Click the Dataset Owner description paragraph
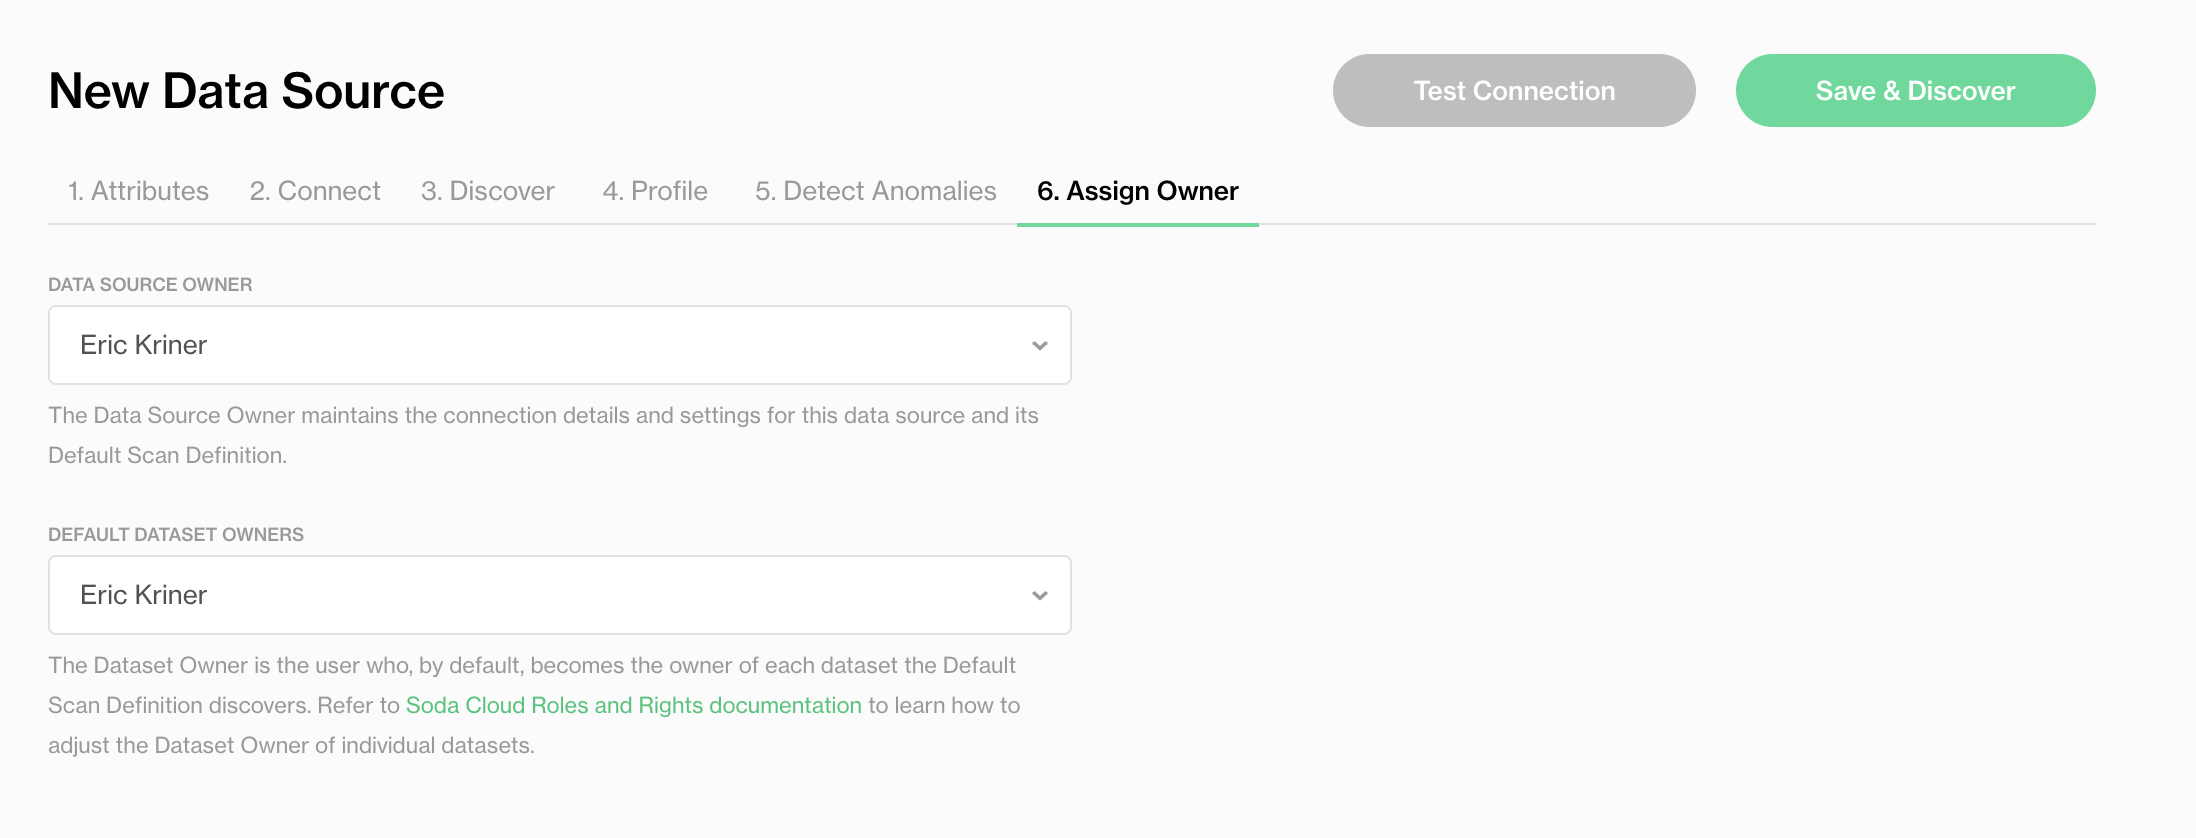The width and height of the screenshot is (2196, 838). click(x=534, y=705)
